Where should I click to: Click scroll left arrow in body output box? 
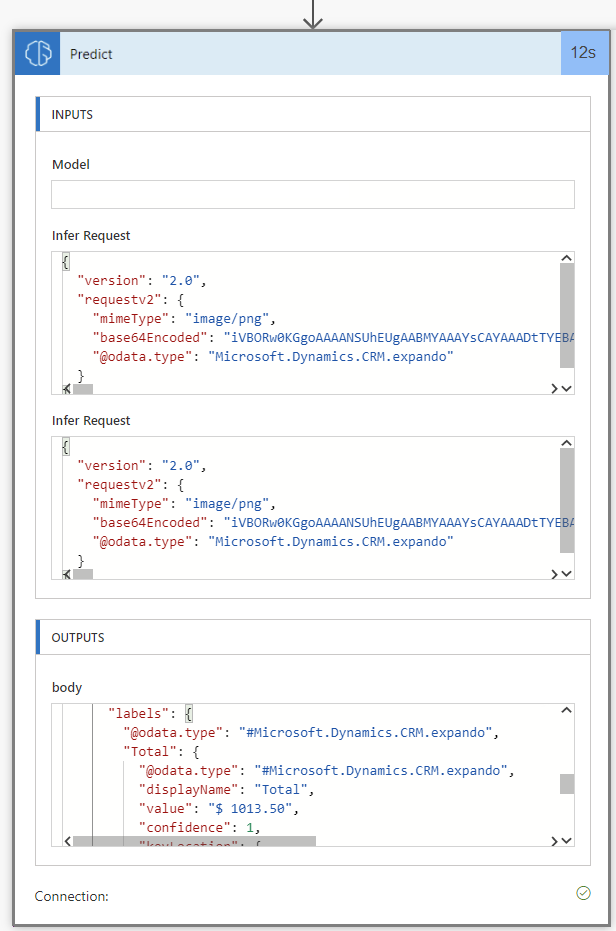pyautogui.click(x=67, y=841)
